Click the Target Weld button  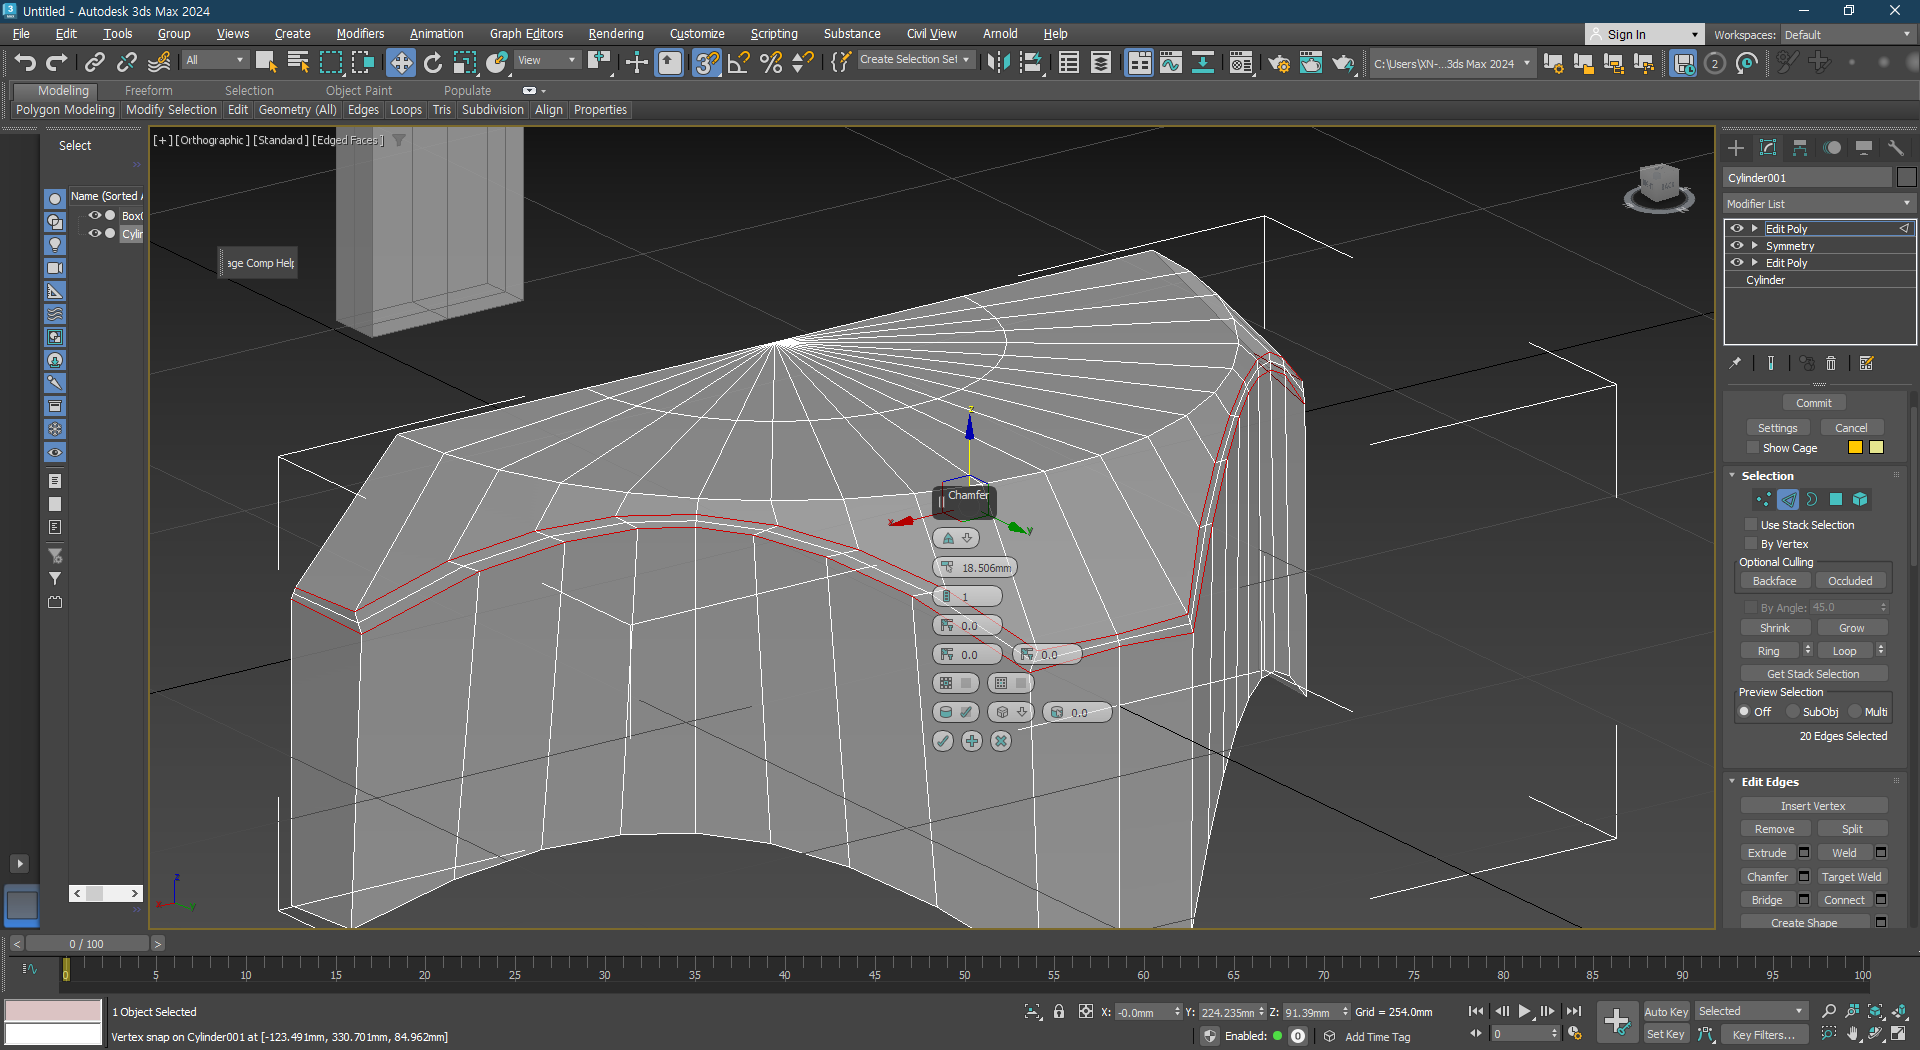point(1851,877)
